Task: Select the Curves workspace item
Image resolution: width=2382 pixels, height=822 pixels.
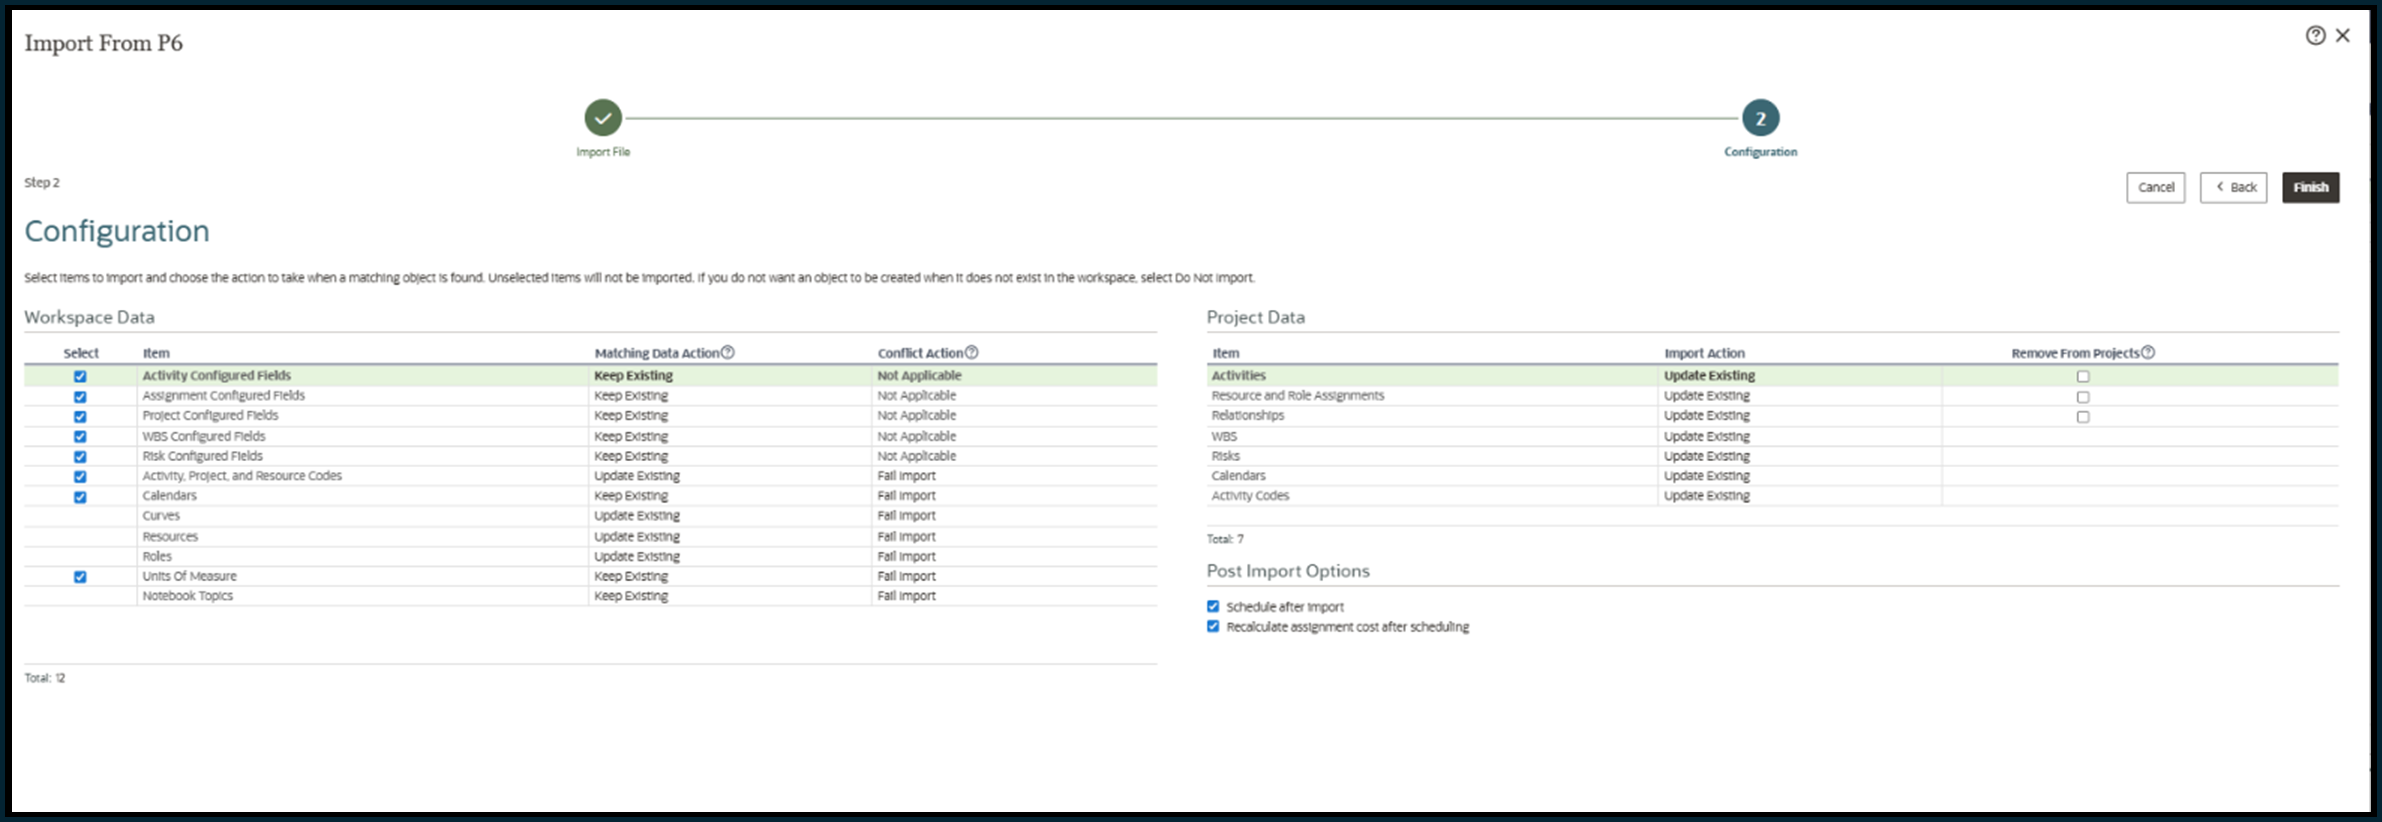Action: 161,516
